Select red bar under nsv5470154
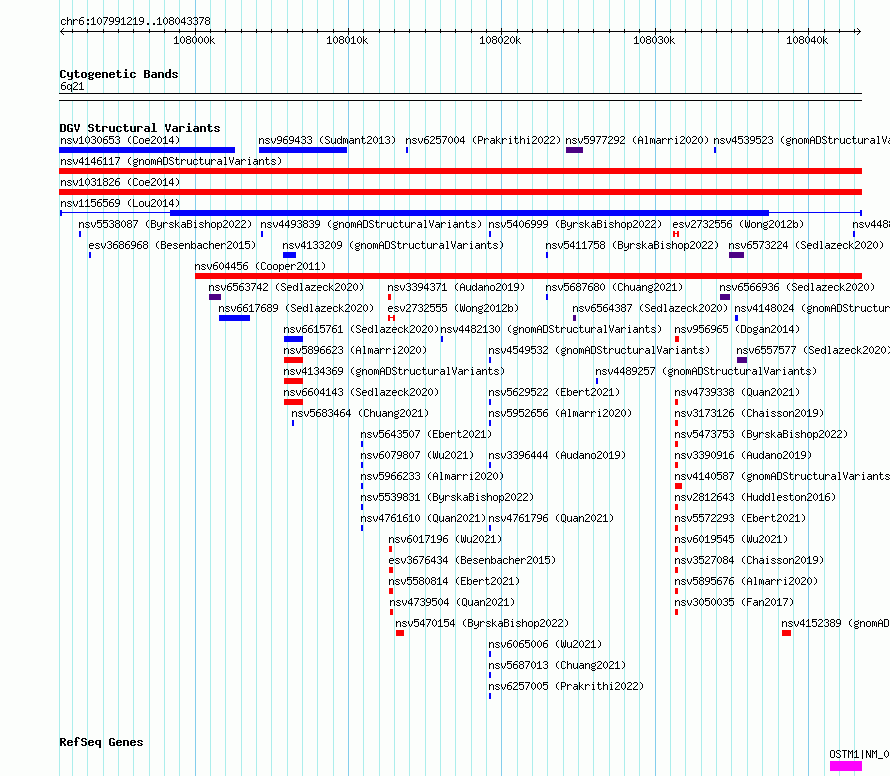 pos(400,633)
